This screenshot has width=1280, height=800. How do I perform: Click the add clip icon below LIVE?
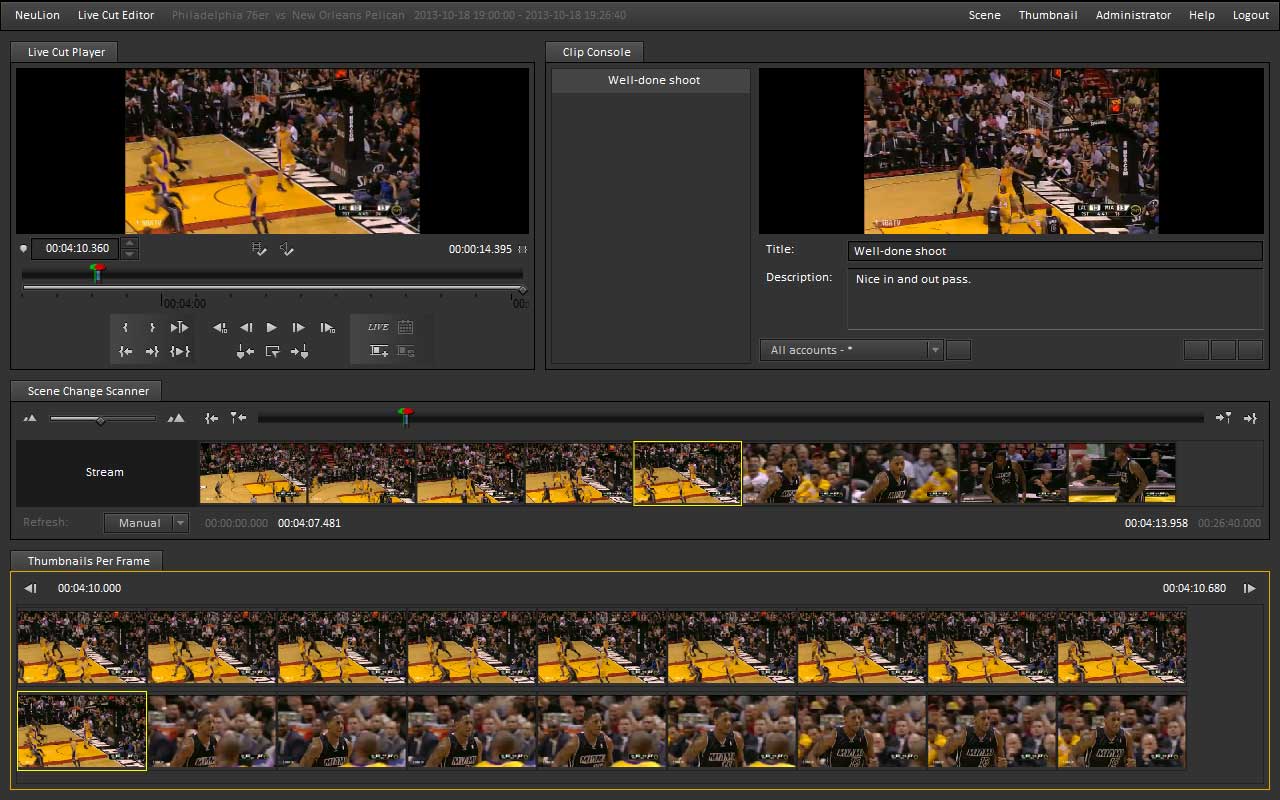pyautogui.click(x=378, y=351)
